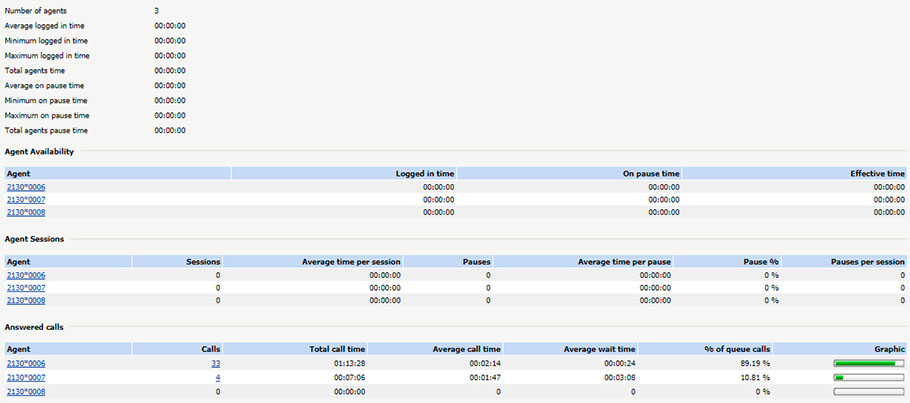Open agent 2130*0008 in Agent Availability table
The width and height of the screenshot is (910, 403).
(x=26, y=212)
